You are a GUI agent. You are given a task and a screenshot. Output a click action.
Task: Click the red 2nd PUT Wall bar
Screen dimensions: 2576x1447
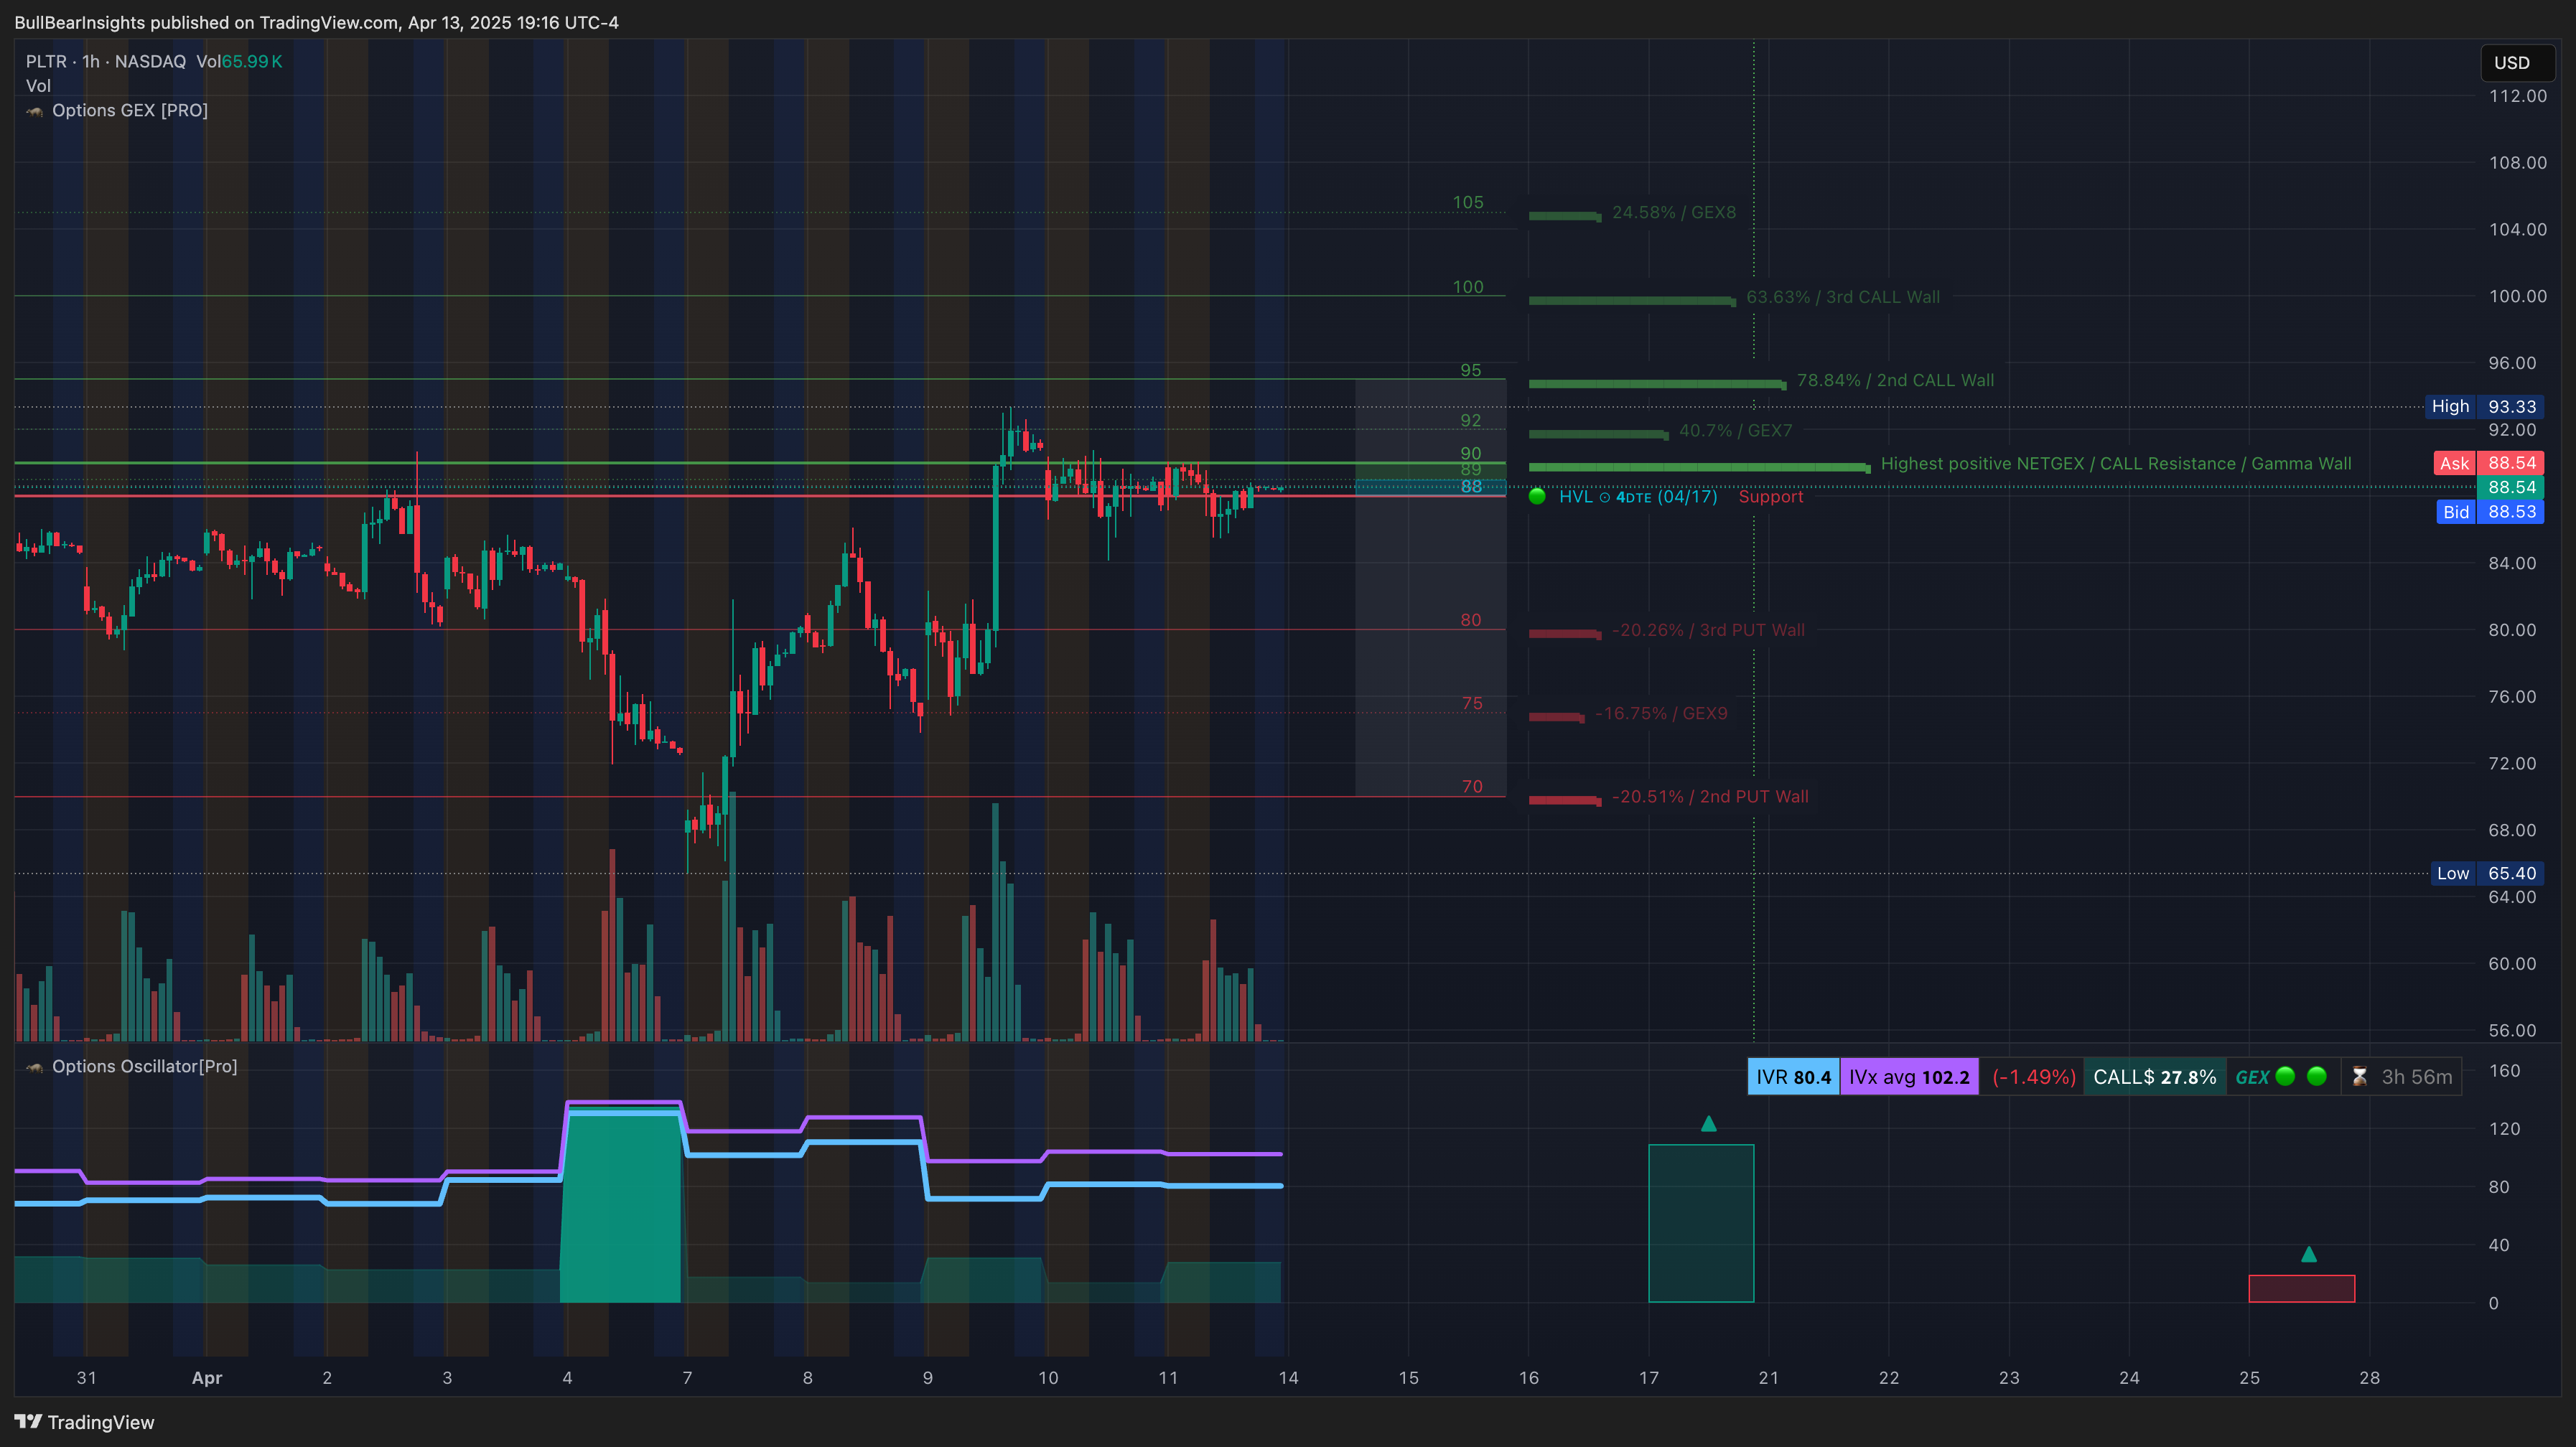[x=1565, y=800]
